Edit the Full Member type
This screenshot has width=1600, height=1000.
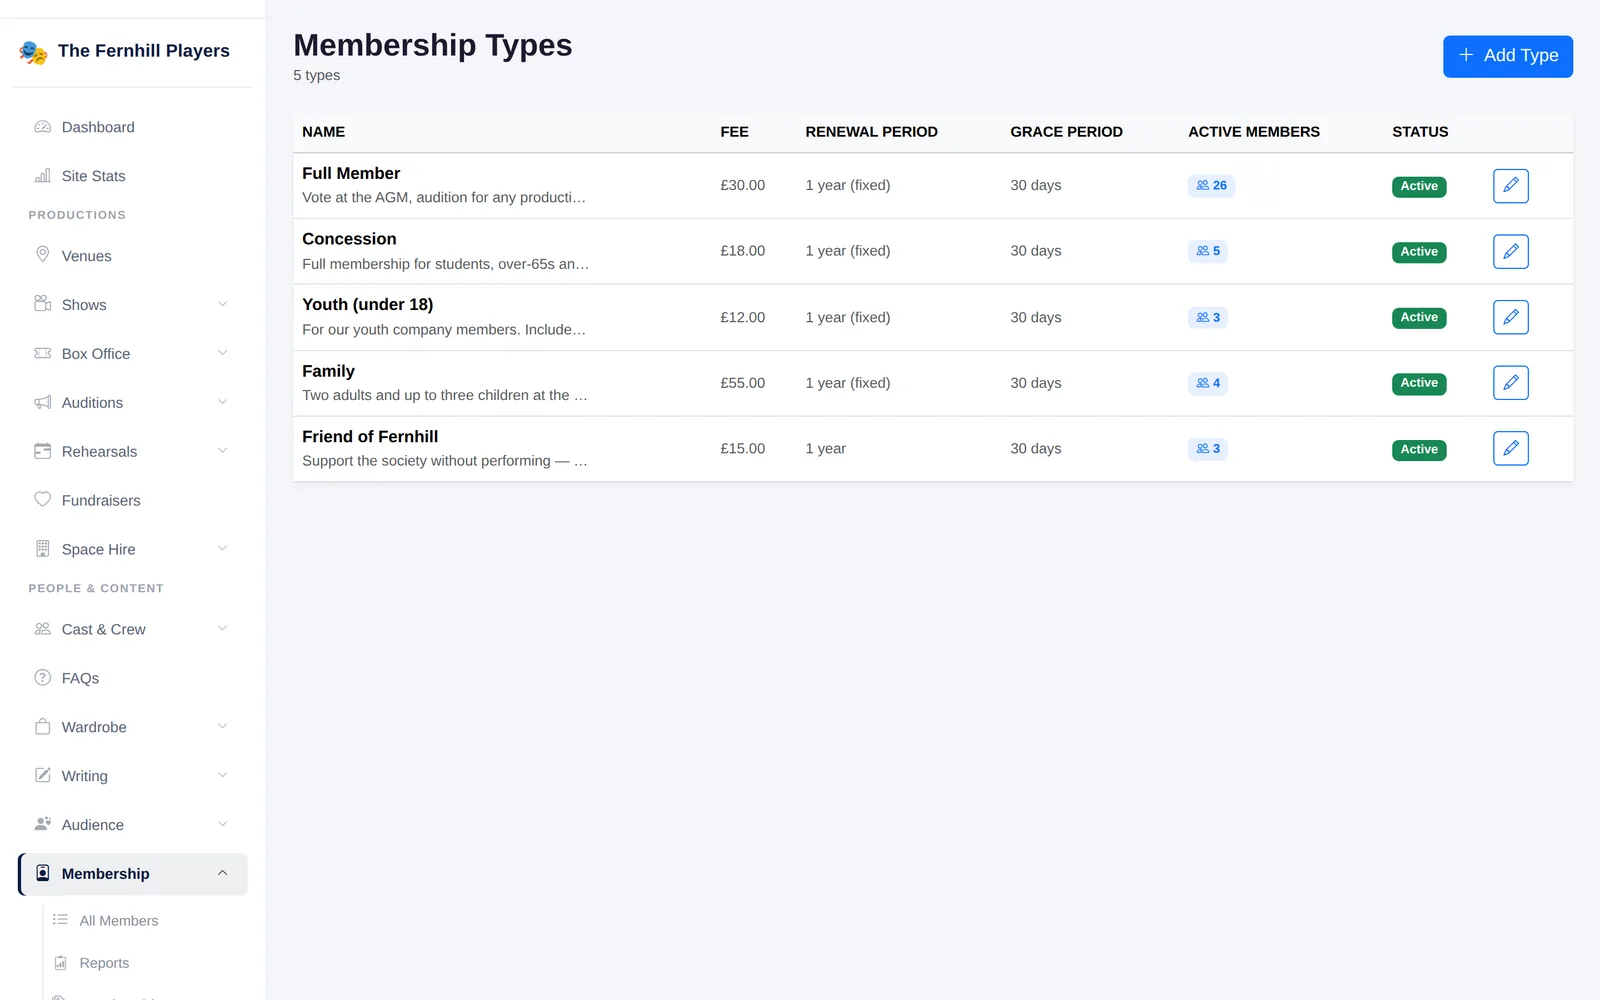click(1511, 185)
